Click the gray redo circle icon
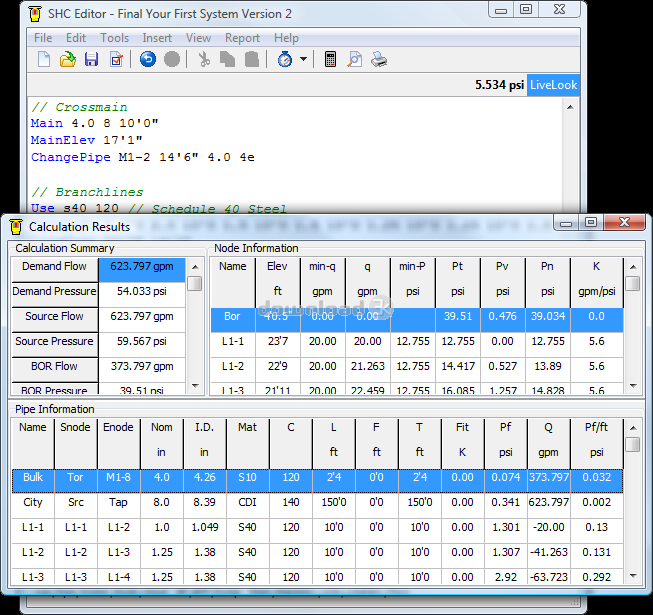Image resolution: width=653 pixels, height=615 pixels. pos(172,59)
